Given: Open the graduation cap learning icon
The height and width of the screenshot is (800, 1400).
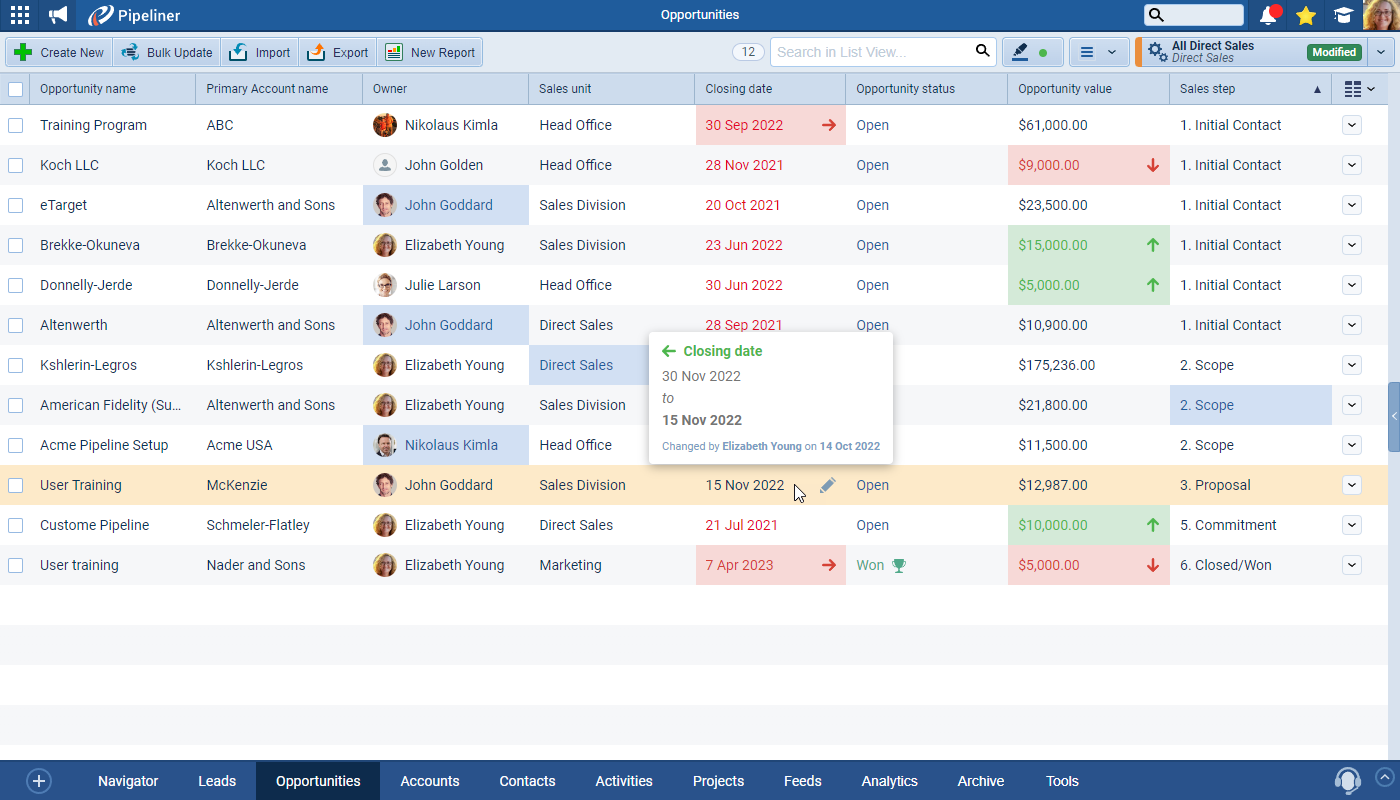Looking at the screenshot, I should coord(1342,15).
